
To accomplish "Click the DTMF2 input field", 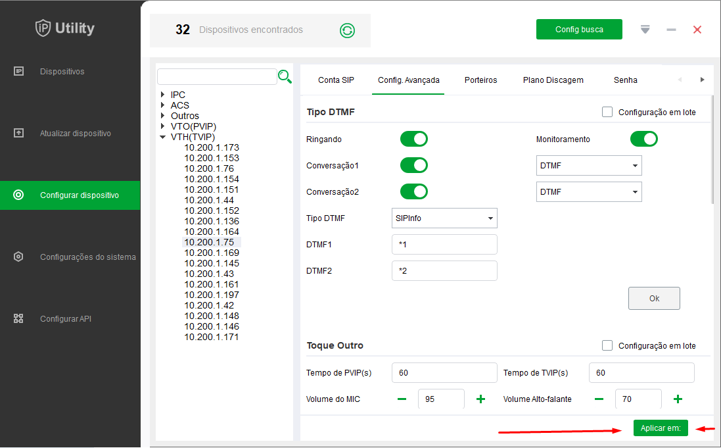I will pos(444,271).
